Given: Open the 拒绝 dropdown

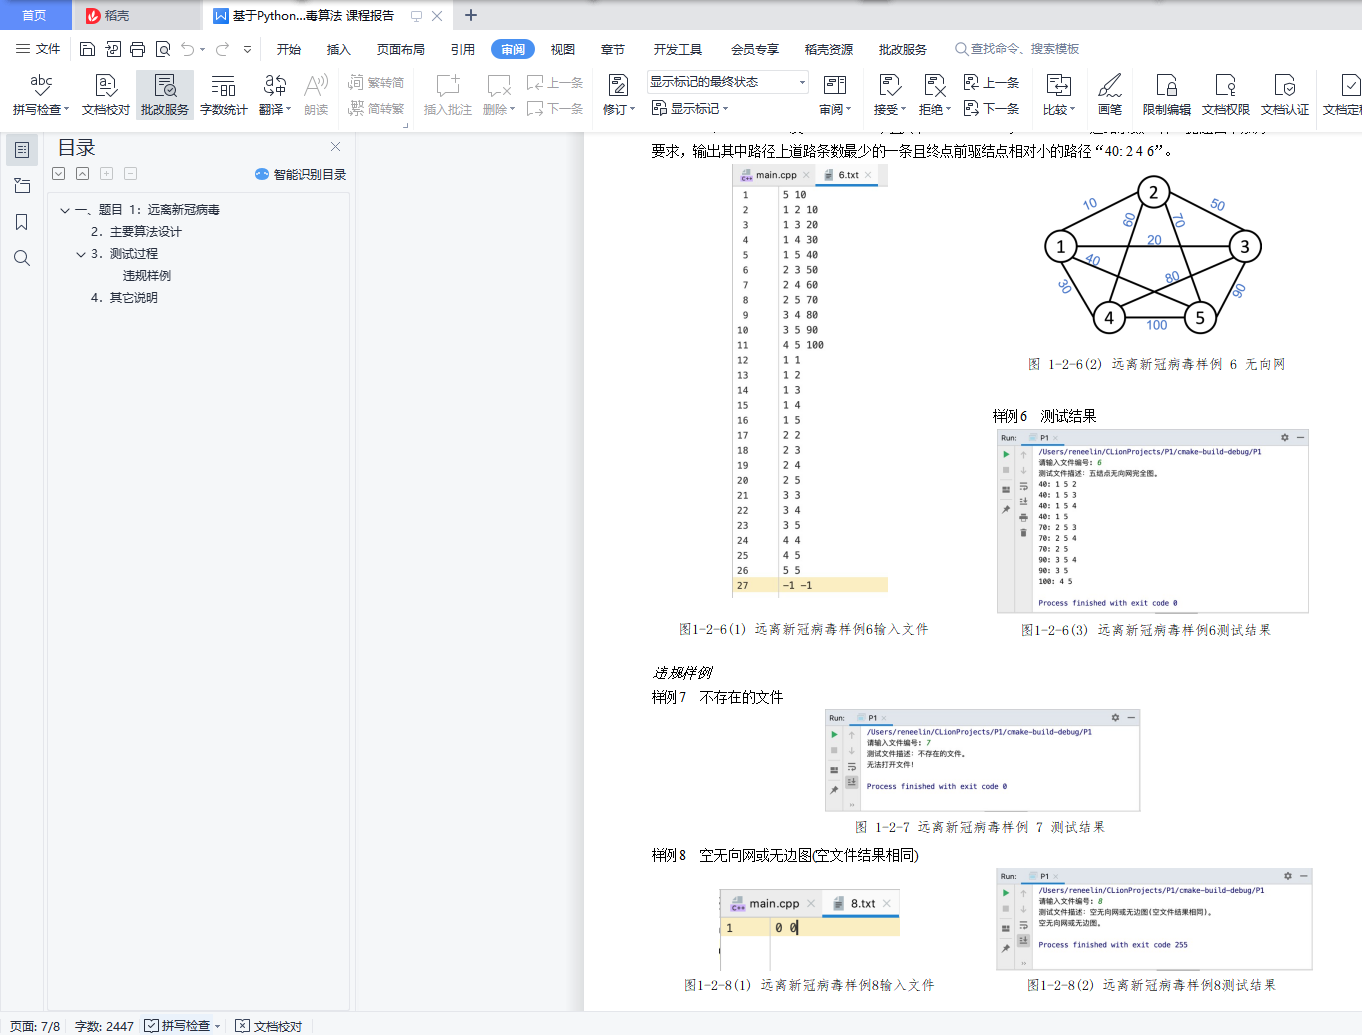Looking at the screenshot, I should [x=948, y=110].
